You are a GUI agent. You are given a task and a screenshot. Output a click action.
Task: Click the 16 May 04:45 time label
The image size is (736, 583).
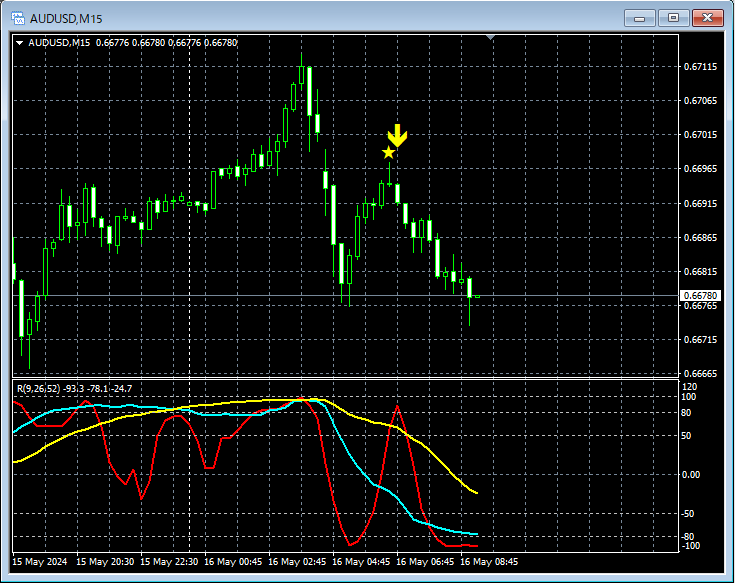tap(360, 561)
